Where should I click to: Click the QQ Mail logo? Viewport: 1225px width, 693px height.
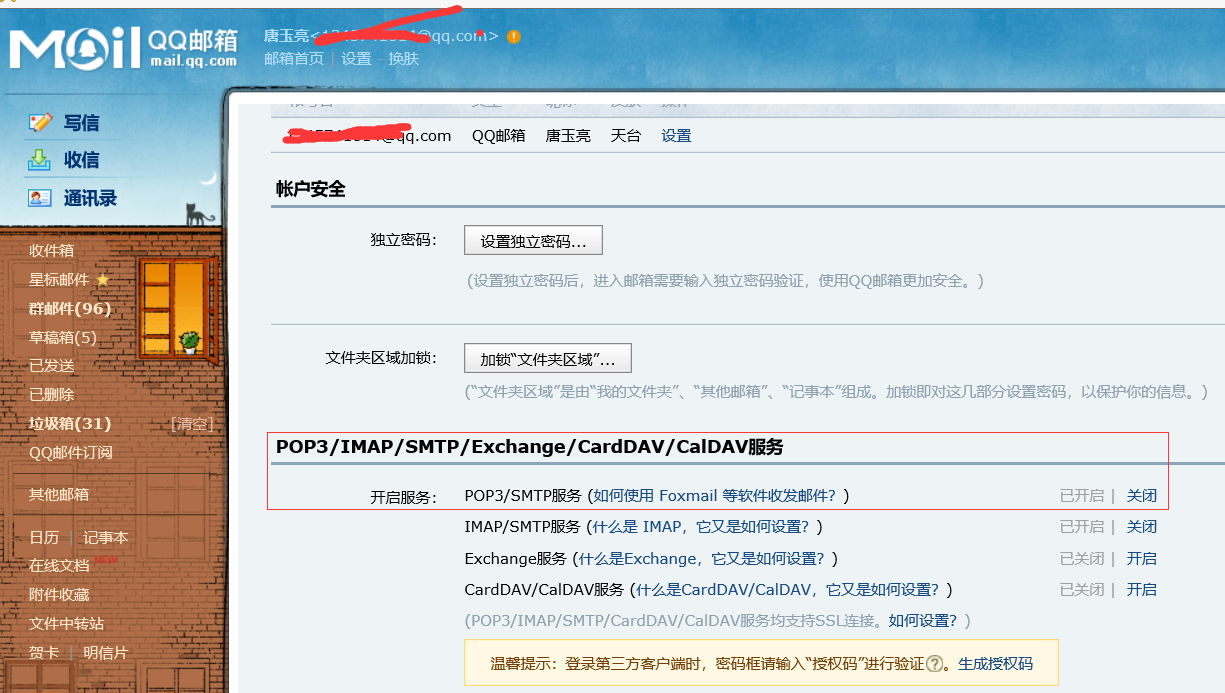pyautogui.click(x=124, y=48)
